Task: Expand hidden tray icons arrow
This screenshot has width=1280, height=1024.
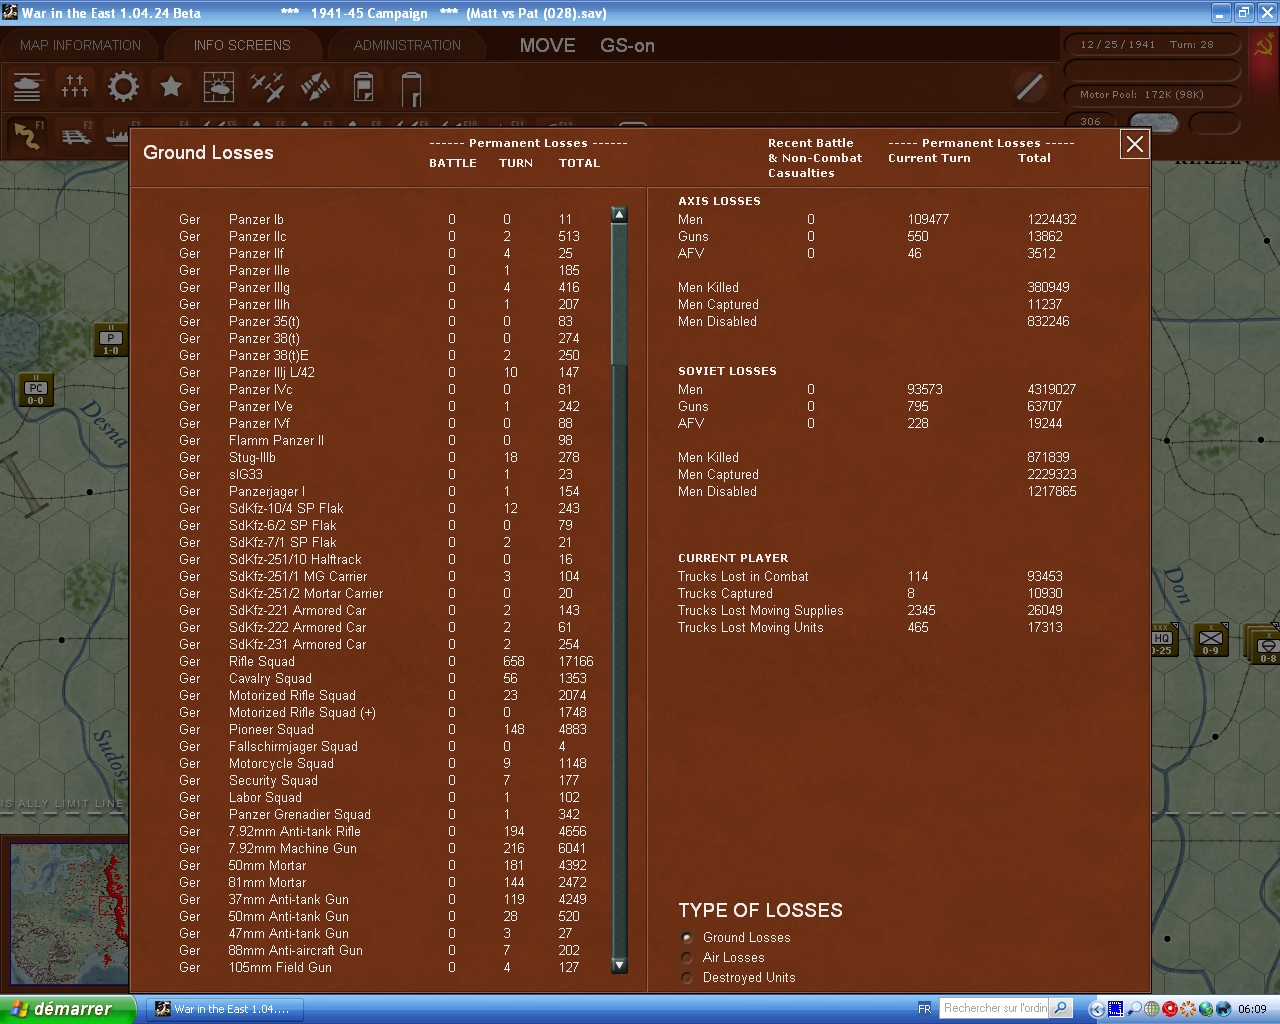Action: pos(1097,1010)
